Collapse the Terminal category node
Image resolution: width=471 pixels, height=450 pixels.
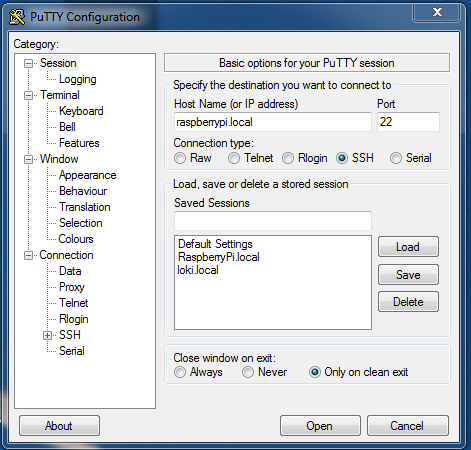29,95
